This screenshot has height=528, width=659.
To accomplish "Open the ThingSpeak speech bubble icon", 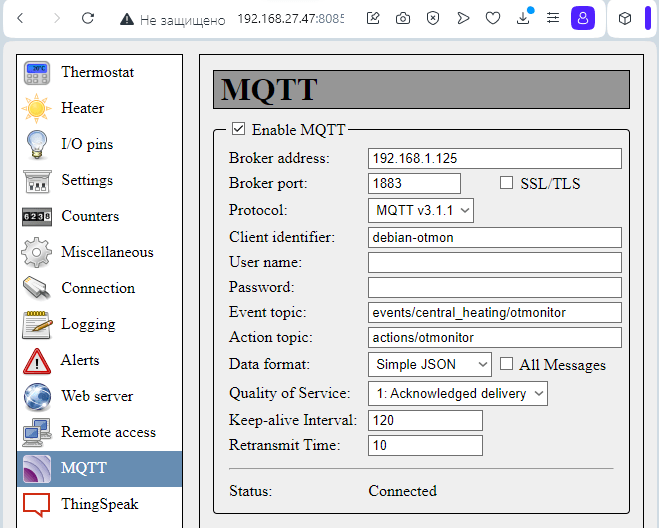I will [37, 504].
